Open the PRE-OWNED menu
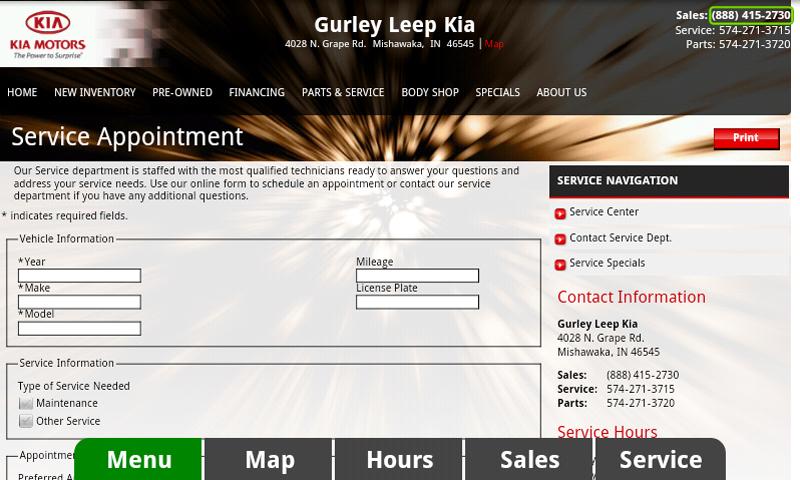The image size is (800, 480). point(182,92)
